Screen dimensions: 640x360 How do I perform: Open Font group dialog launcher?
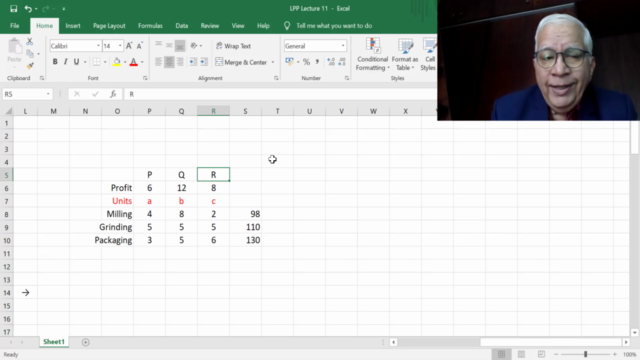[x=145, y=78]
